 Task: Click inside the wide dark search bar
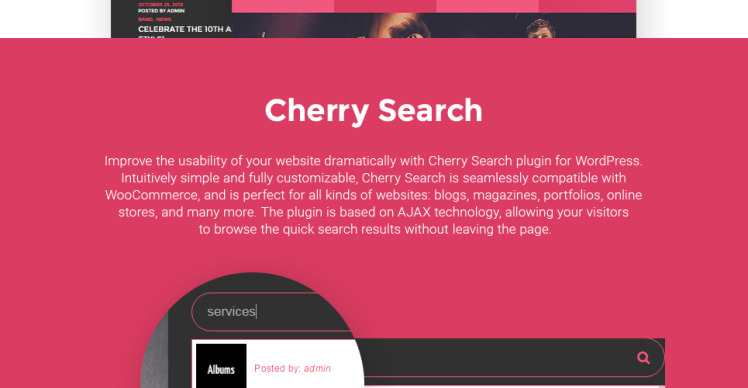pyautogui.click(x=510, y=357)
